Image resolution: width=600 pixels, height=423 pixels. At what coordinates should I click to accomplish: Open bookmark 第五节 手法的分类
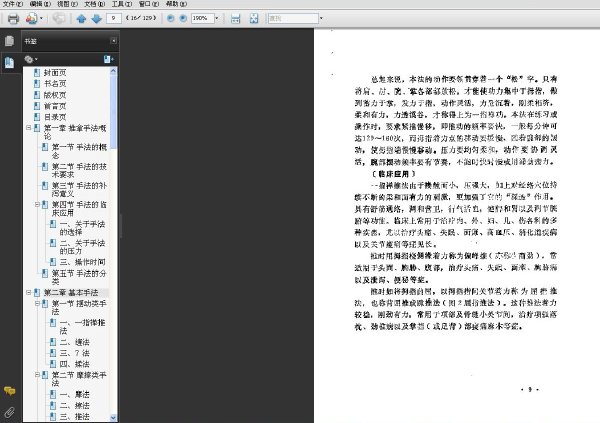79,277
